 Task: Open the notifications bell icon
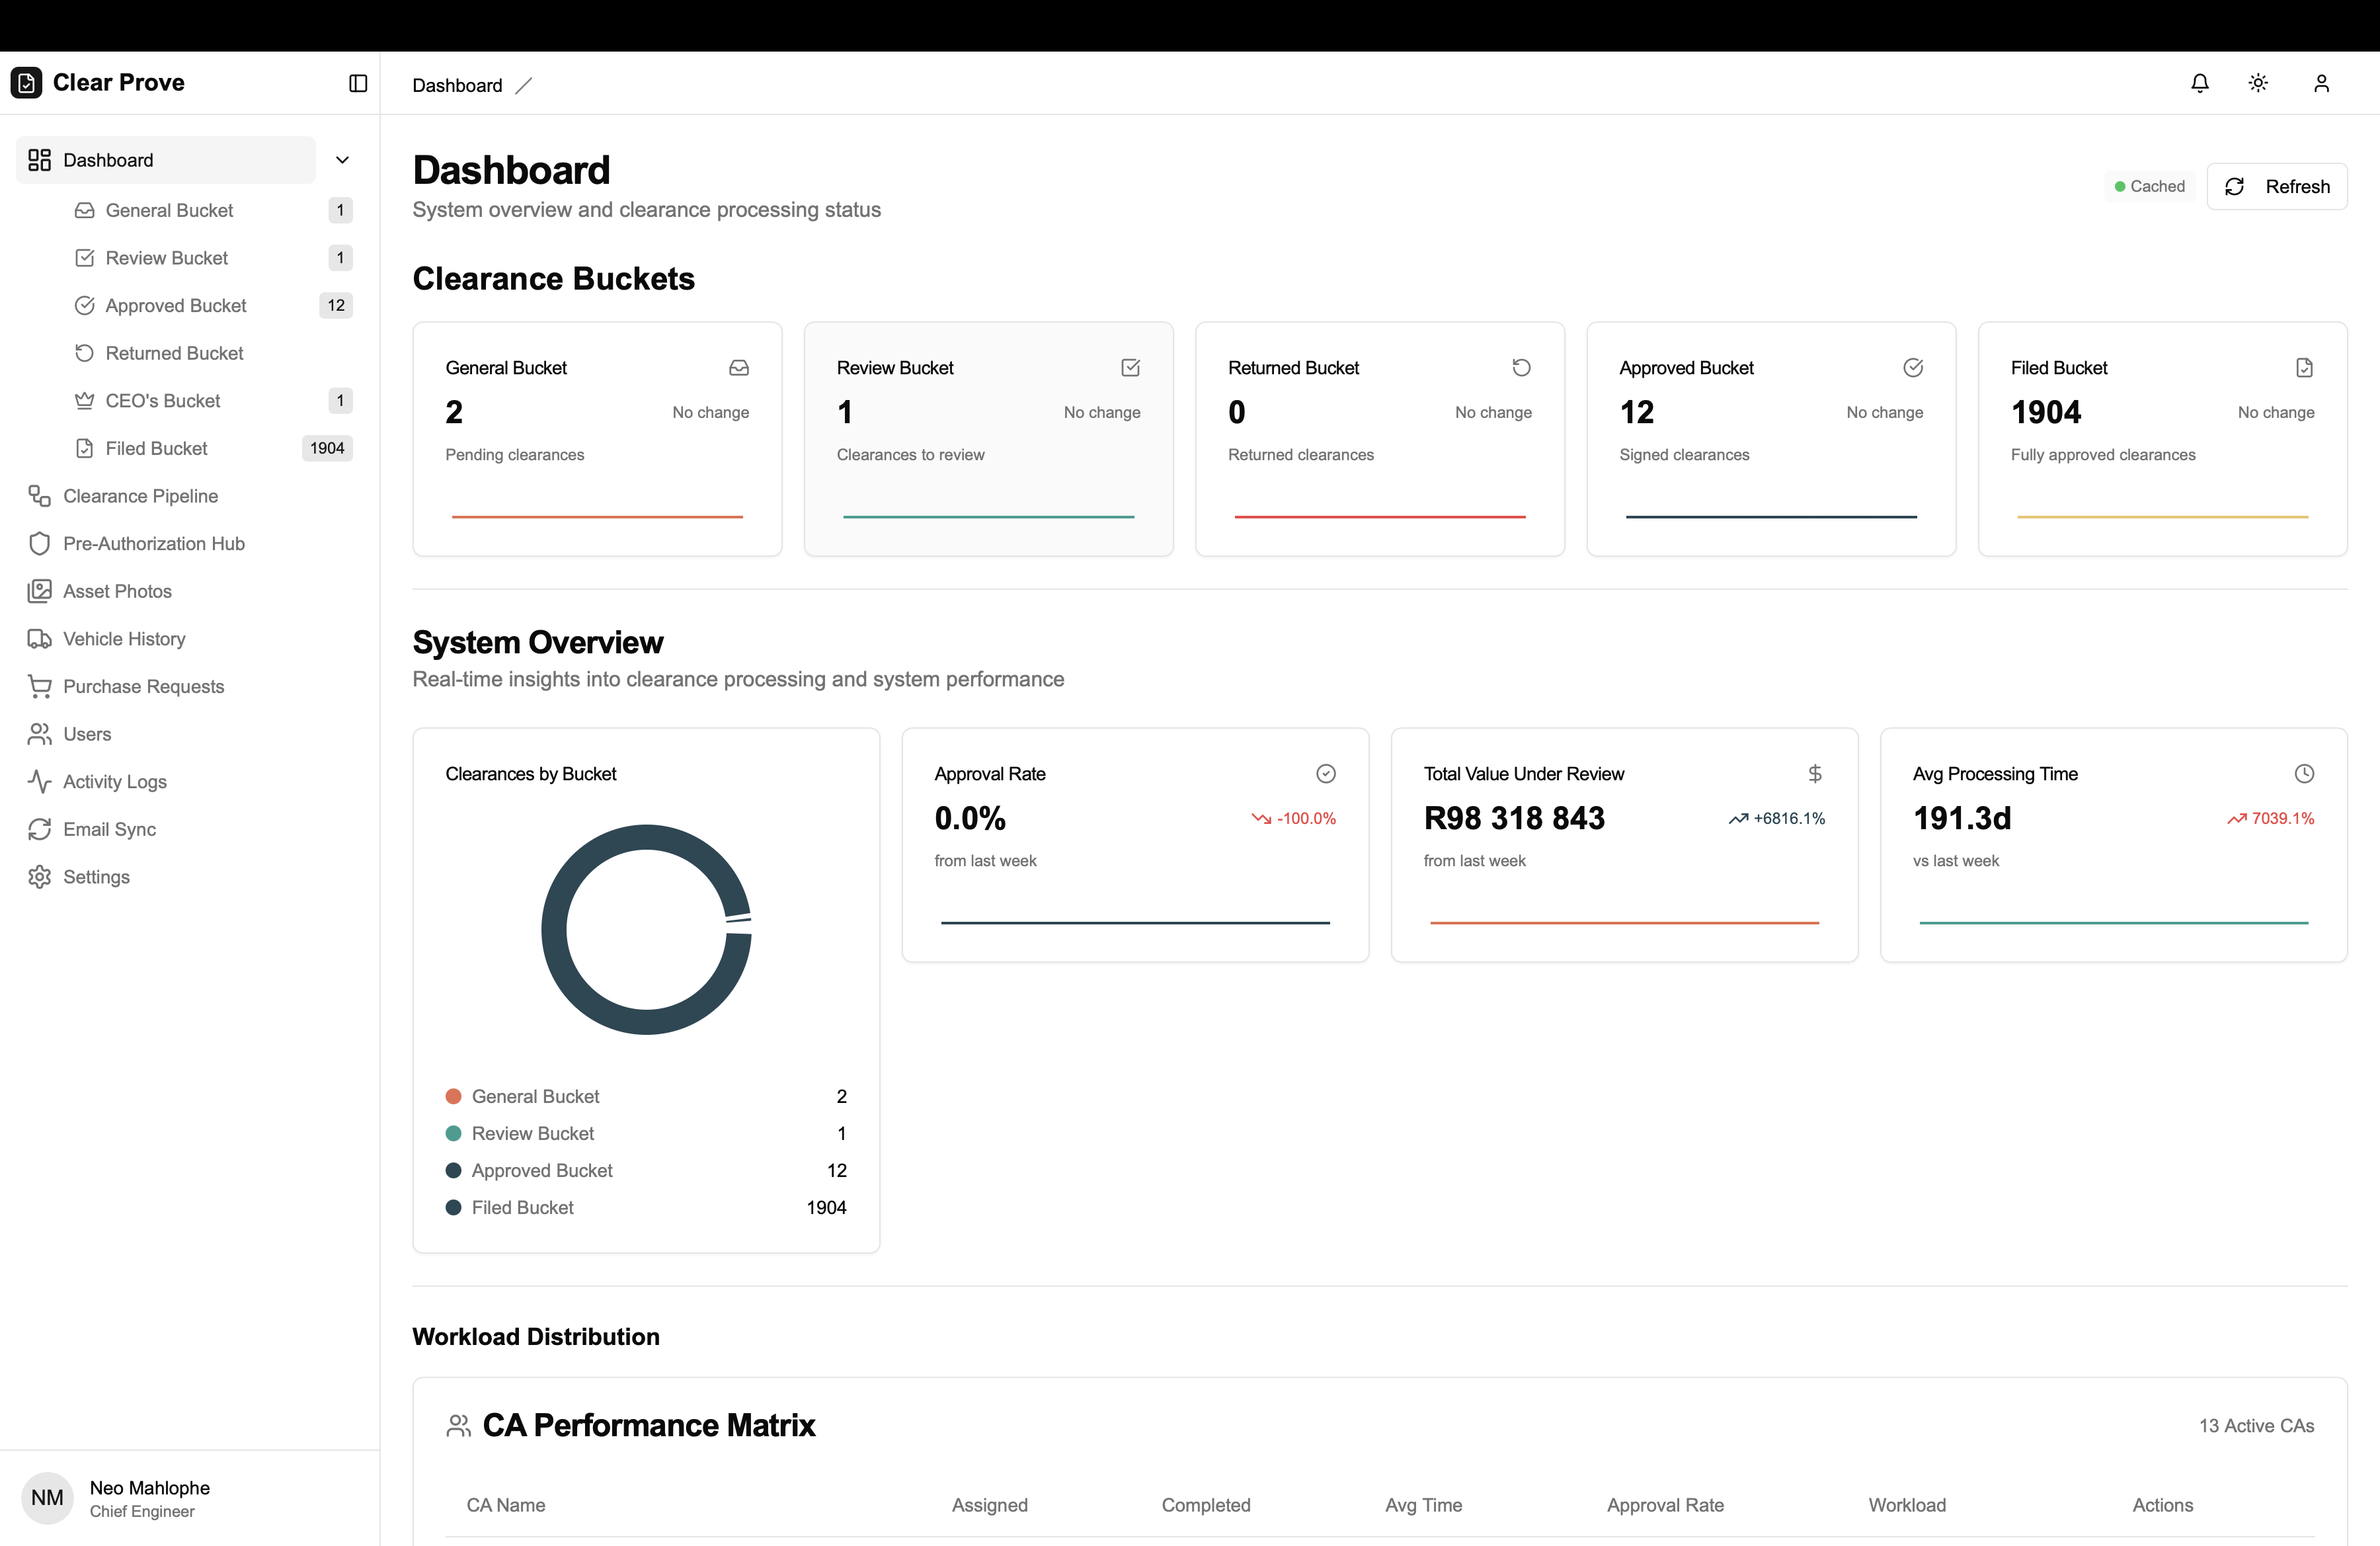[2199, 83]
